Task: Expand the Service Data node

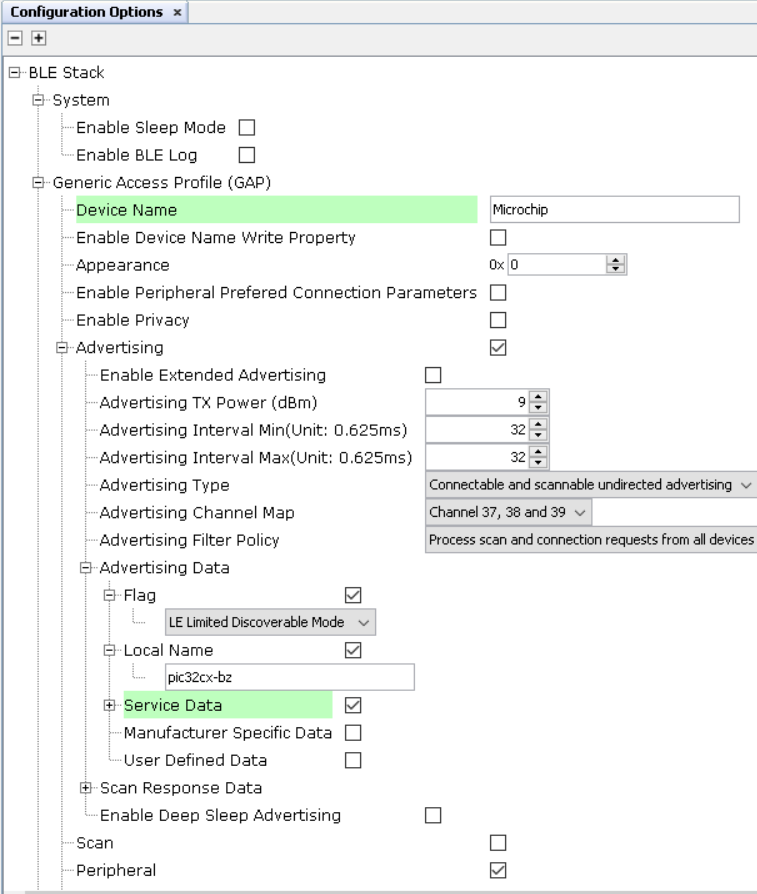Action: (x=109, y=705)
